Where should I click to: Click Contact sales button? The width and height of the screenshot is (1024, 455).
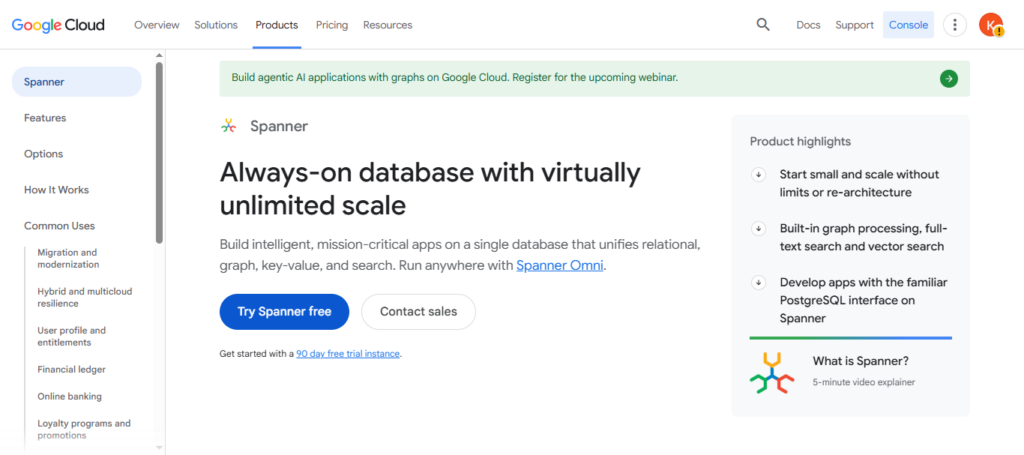point(419,311)
